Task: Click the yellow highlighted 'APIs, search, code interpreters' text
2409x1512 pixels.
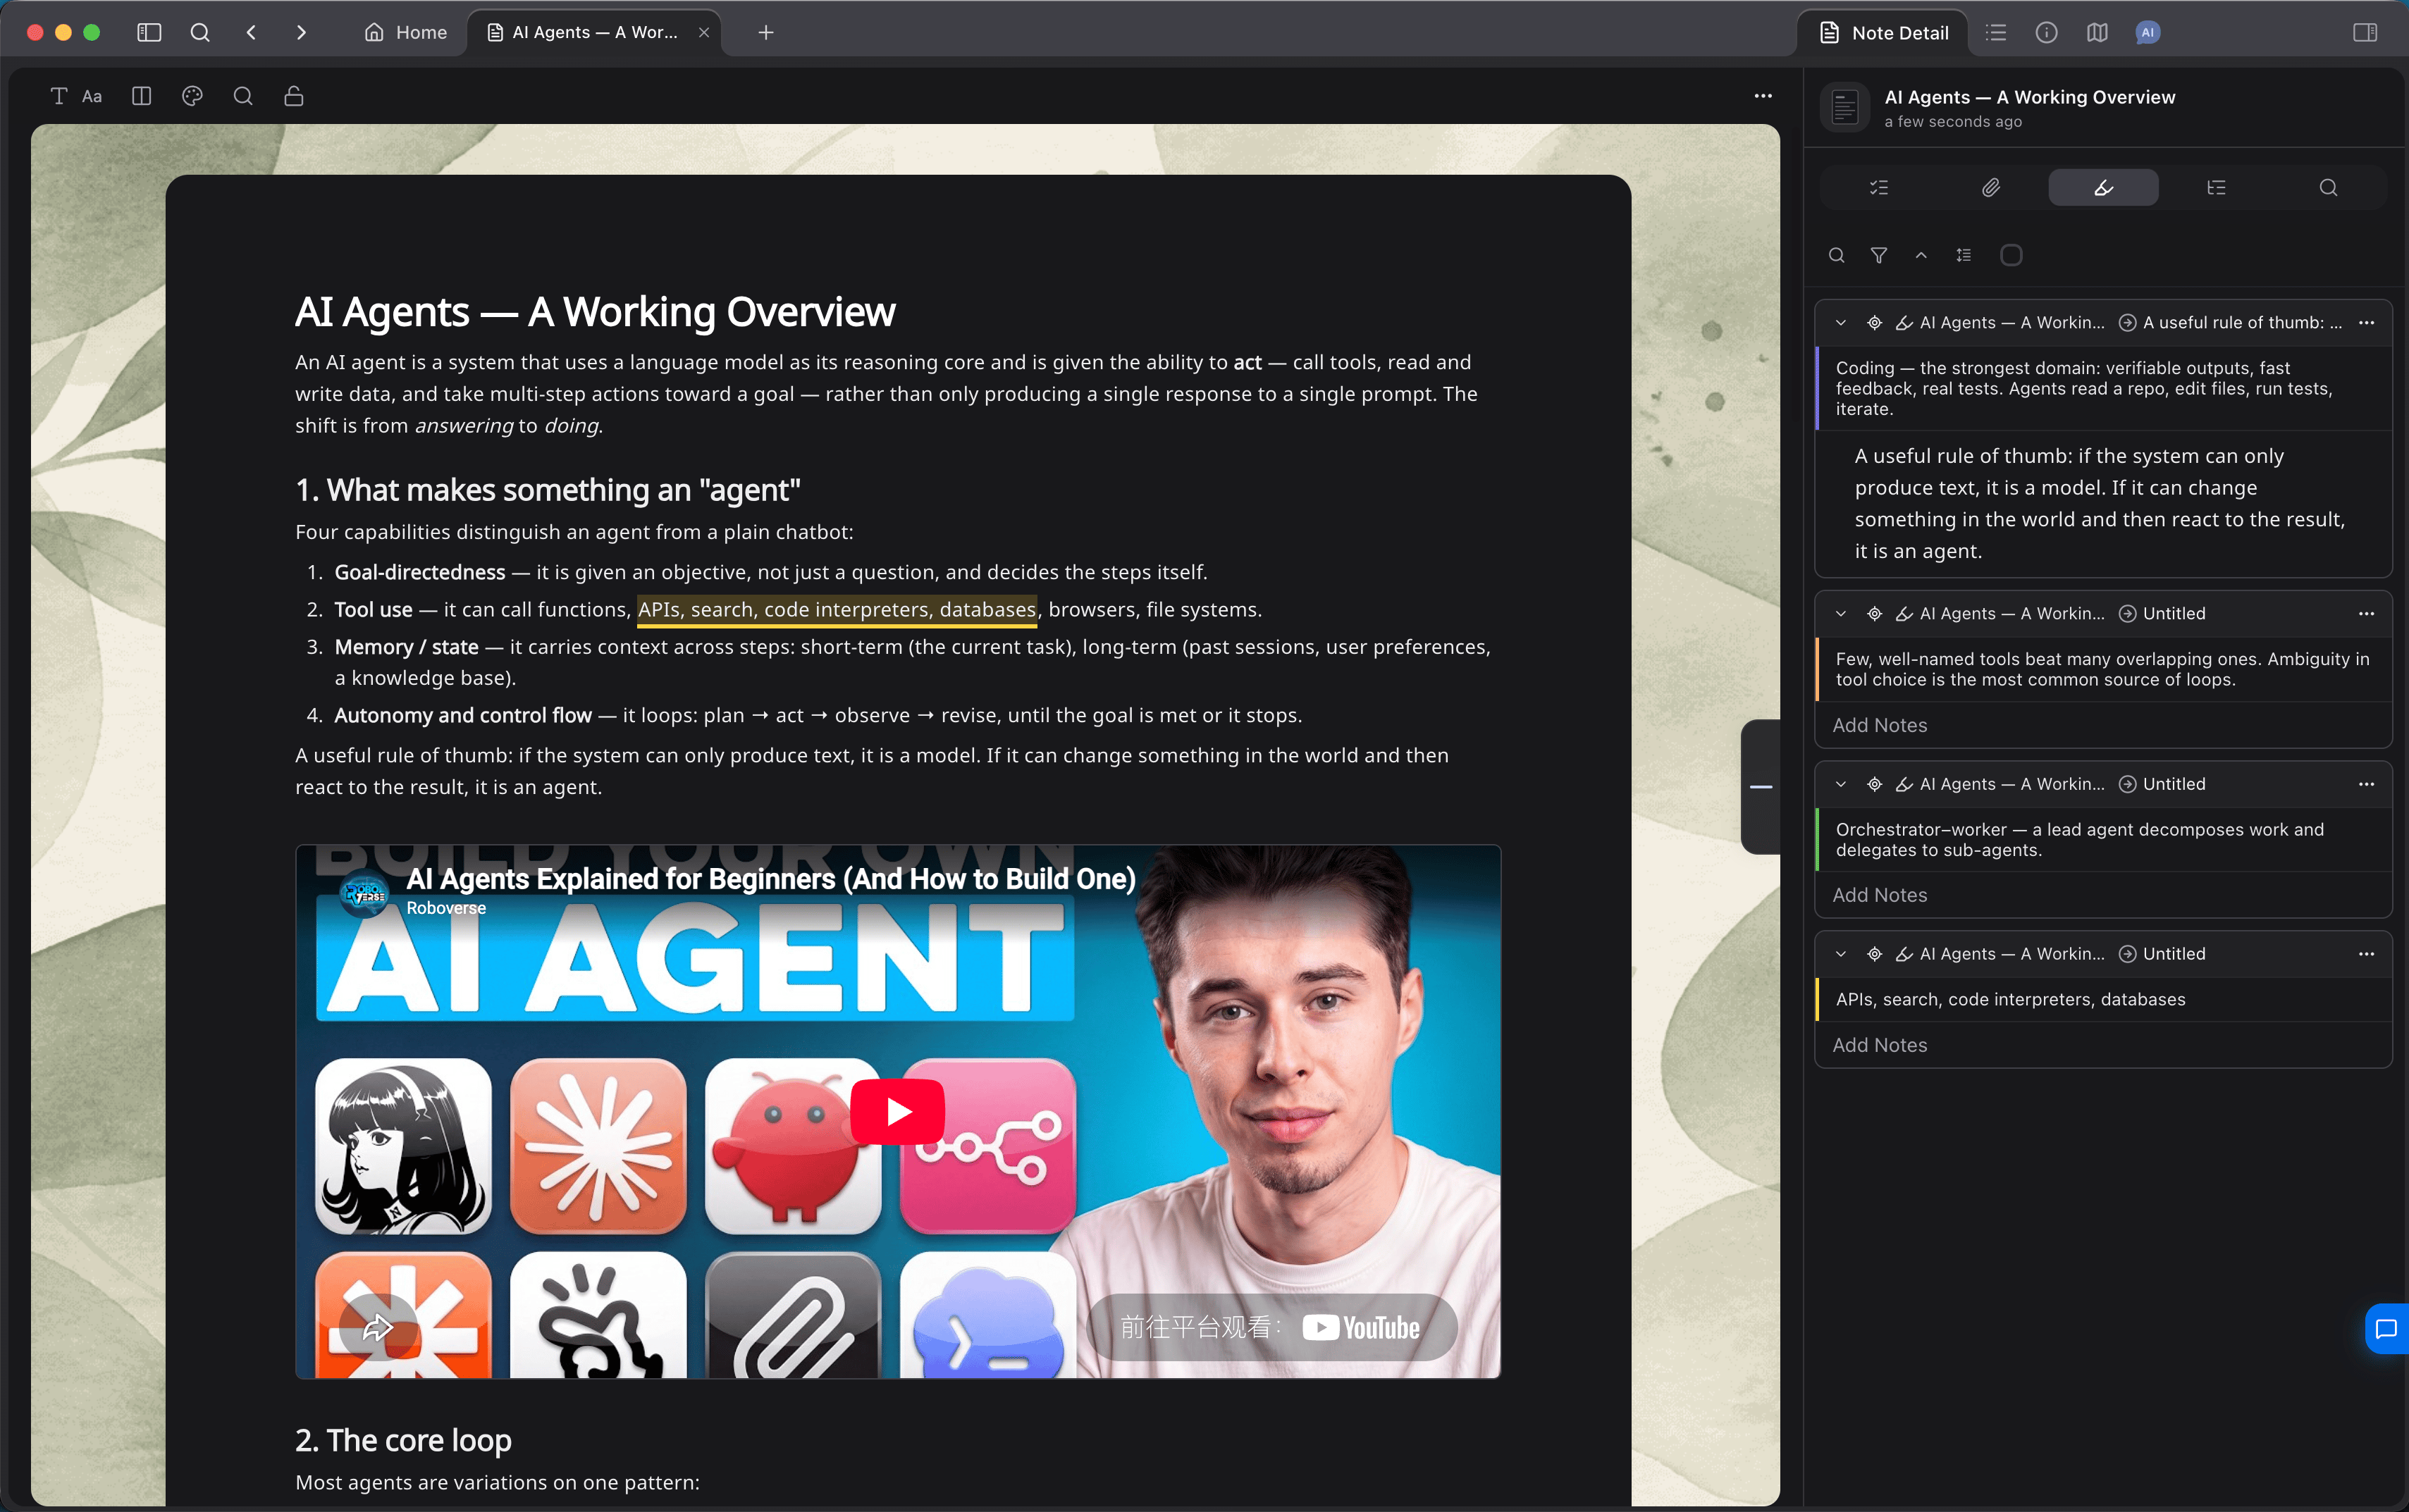Action: (837, 610)
